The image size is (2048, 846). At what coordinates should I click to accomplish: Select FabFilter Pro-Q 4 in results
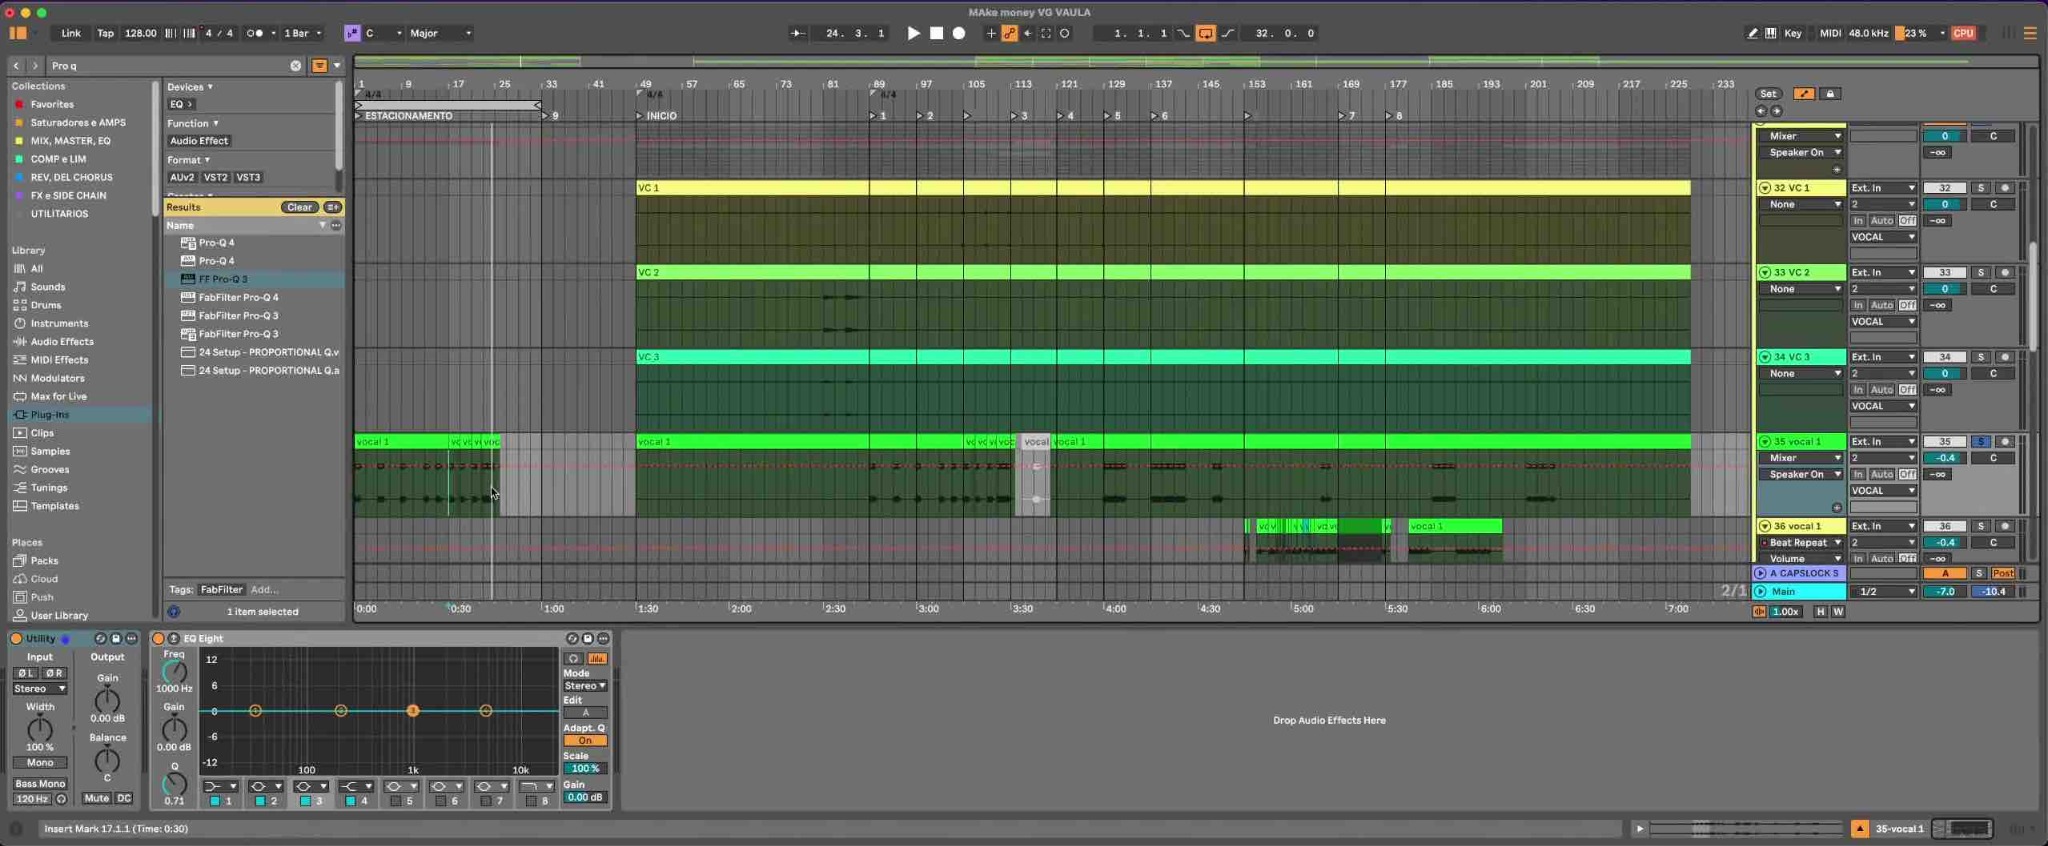click(x=238, y=298)
